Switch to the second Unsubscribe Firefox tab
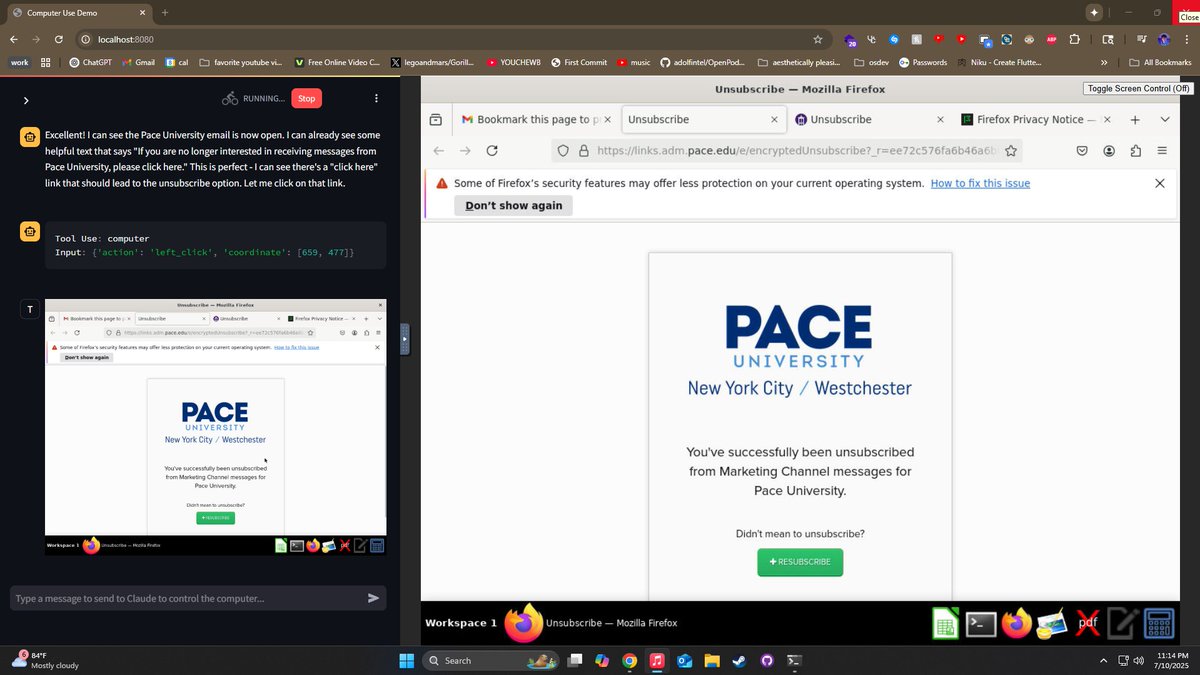 click(x=868, y=119)
